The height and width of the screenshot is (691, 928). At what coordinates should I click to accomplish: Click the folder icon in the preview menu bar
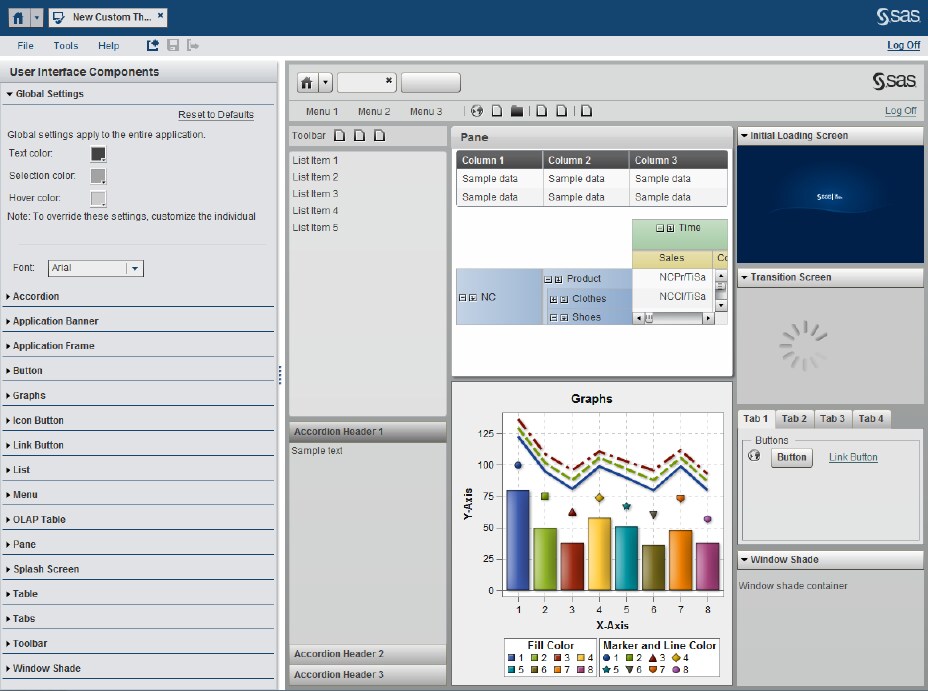[x=517, y=110]
